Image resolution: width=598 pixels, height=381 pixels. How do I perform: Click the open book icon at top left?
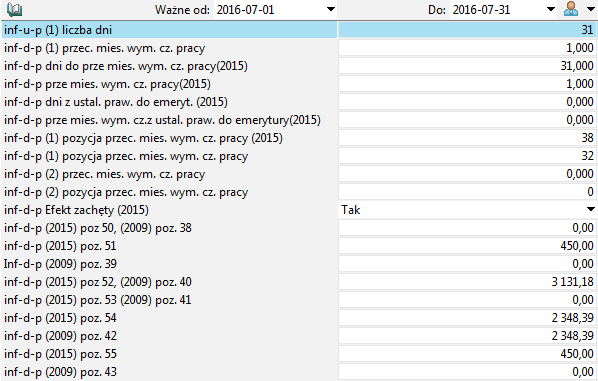pyautogui.click(x=14, y=9)
